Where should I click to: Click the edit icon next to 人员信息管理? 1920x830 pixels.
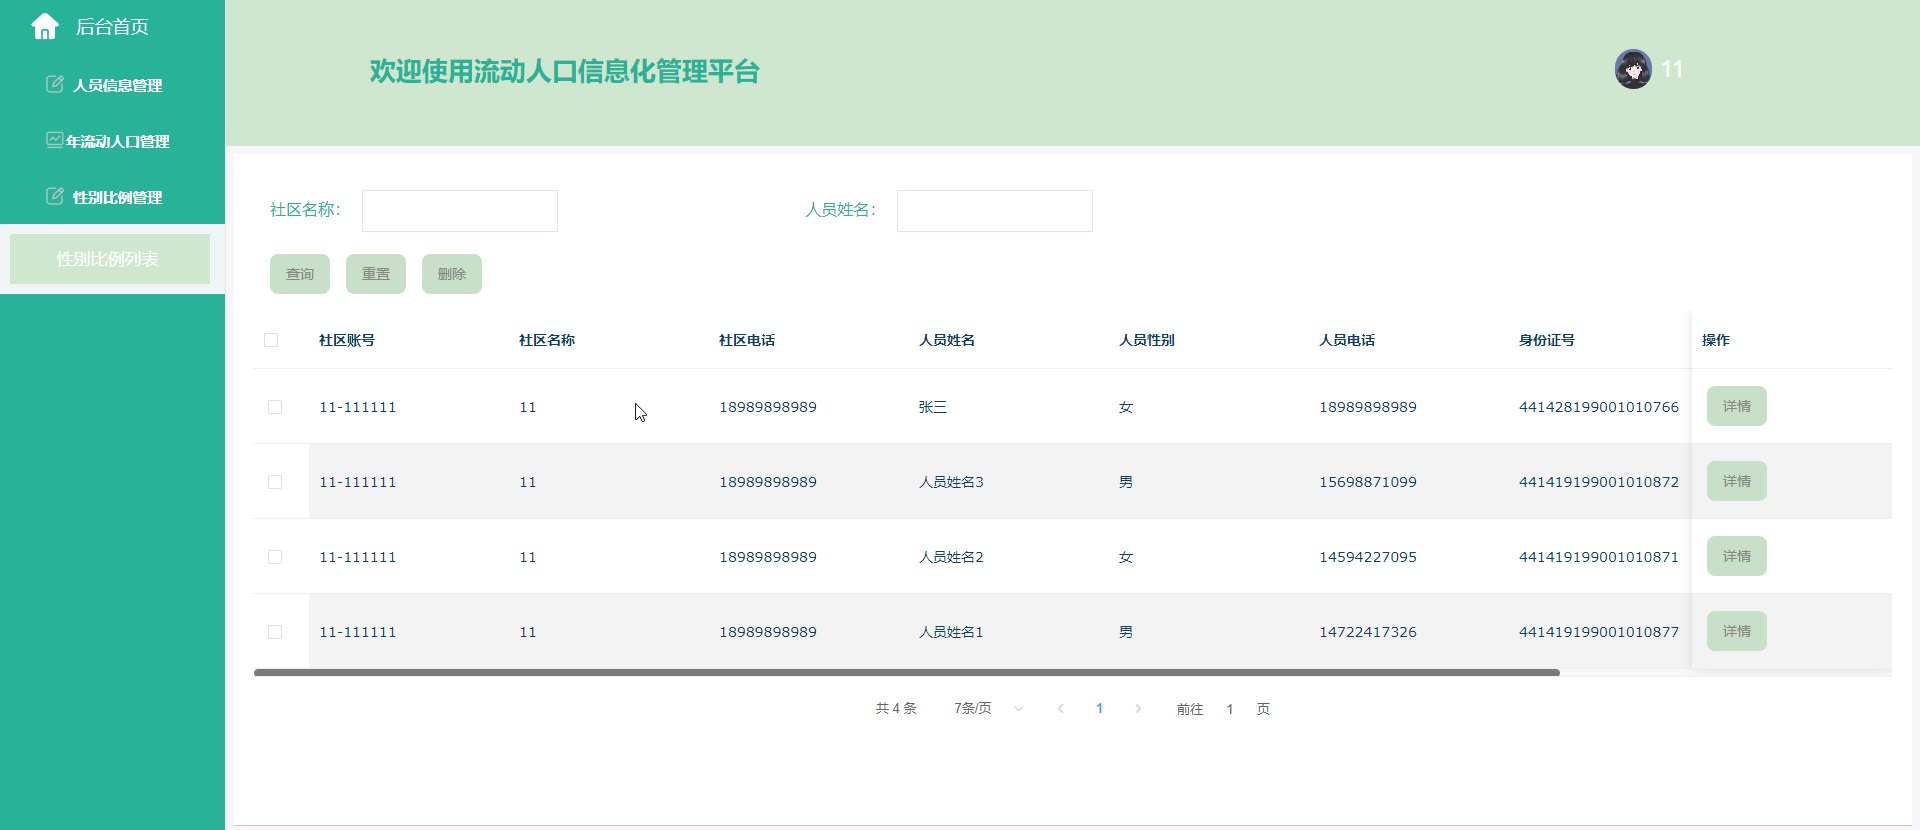click(55, 84)
